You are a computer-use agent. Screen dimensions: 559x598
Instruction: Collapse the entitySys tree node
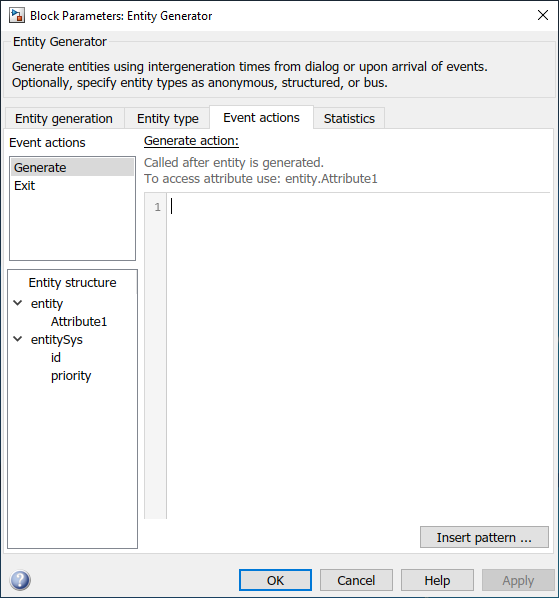(x=18, y=339)
